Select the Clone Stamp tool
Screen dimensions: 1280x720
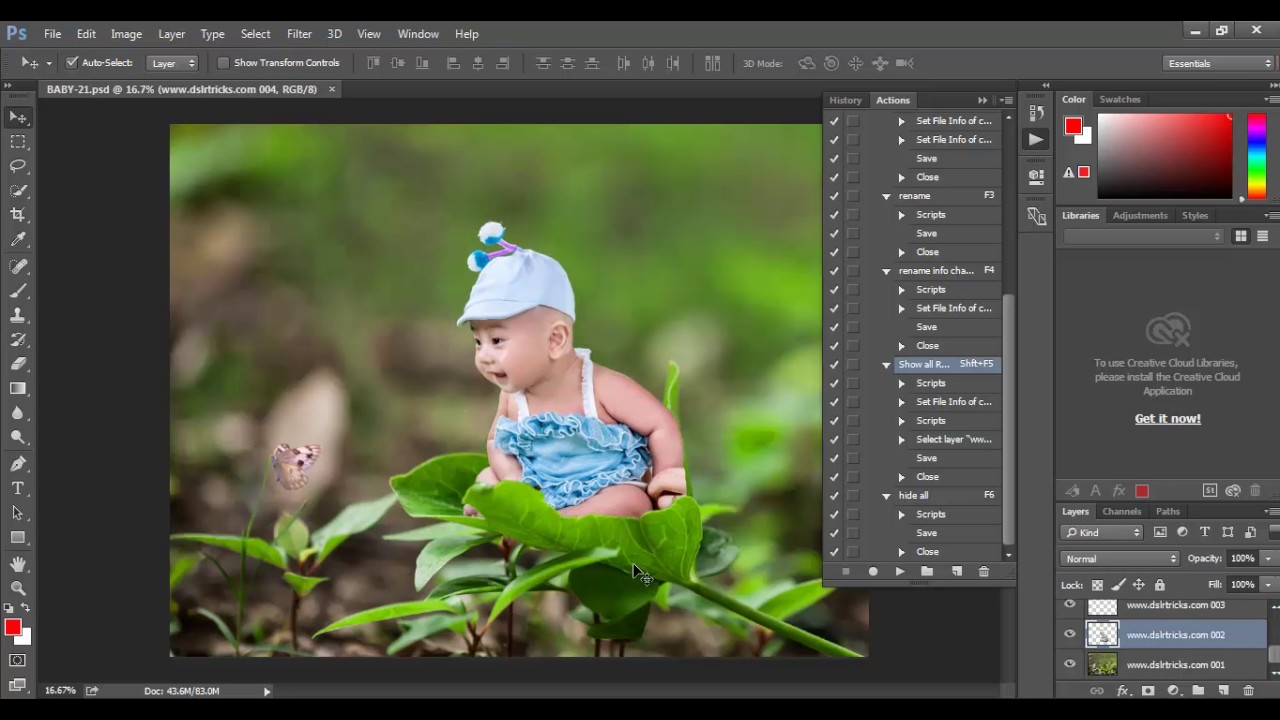pos(18,316)
